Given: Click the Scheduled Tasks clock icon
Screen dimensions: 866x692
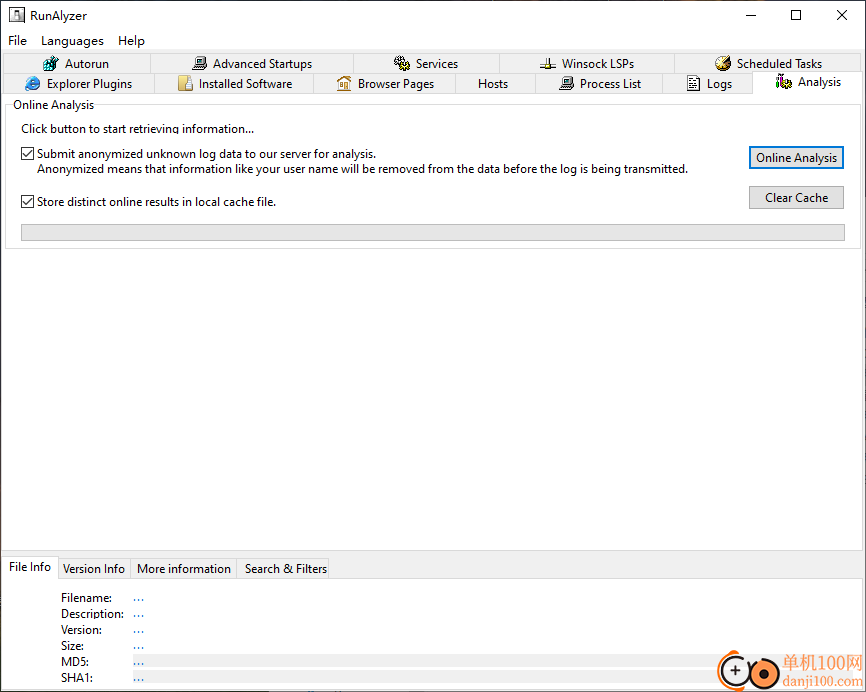Looking at the screenshot, I should pos(723,64).
